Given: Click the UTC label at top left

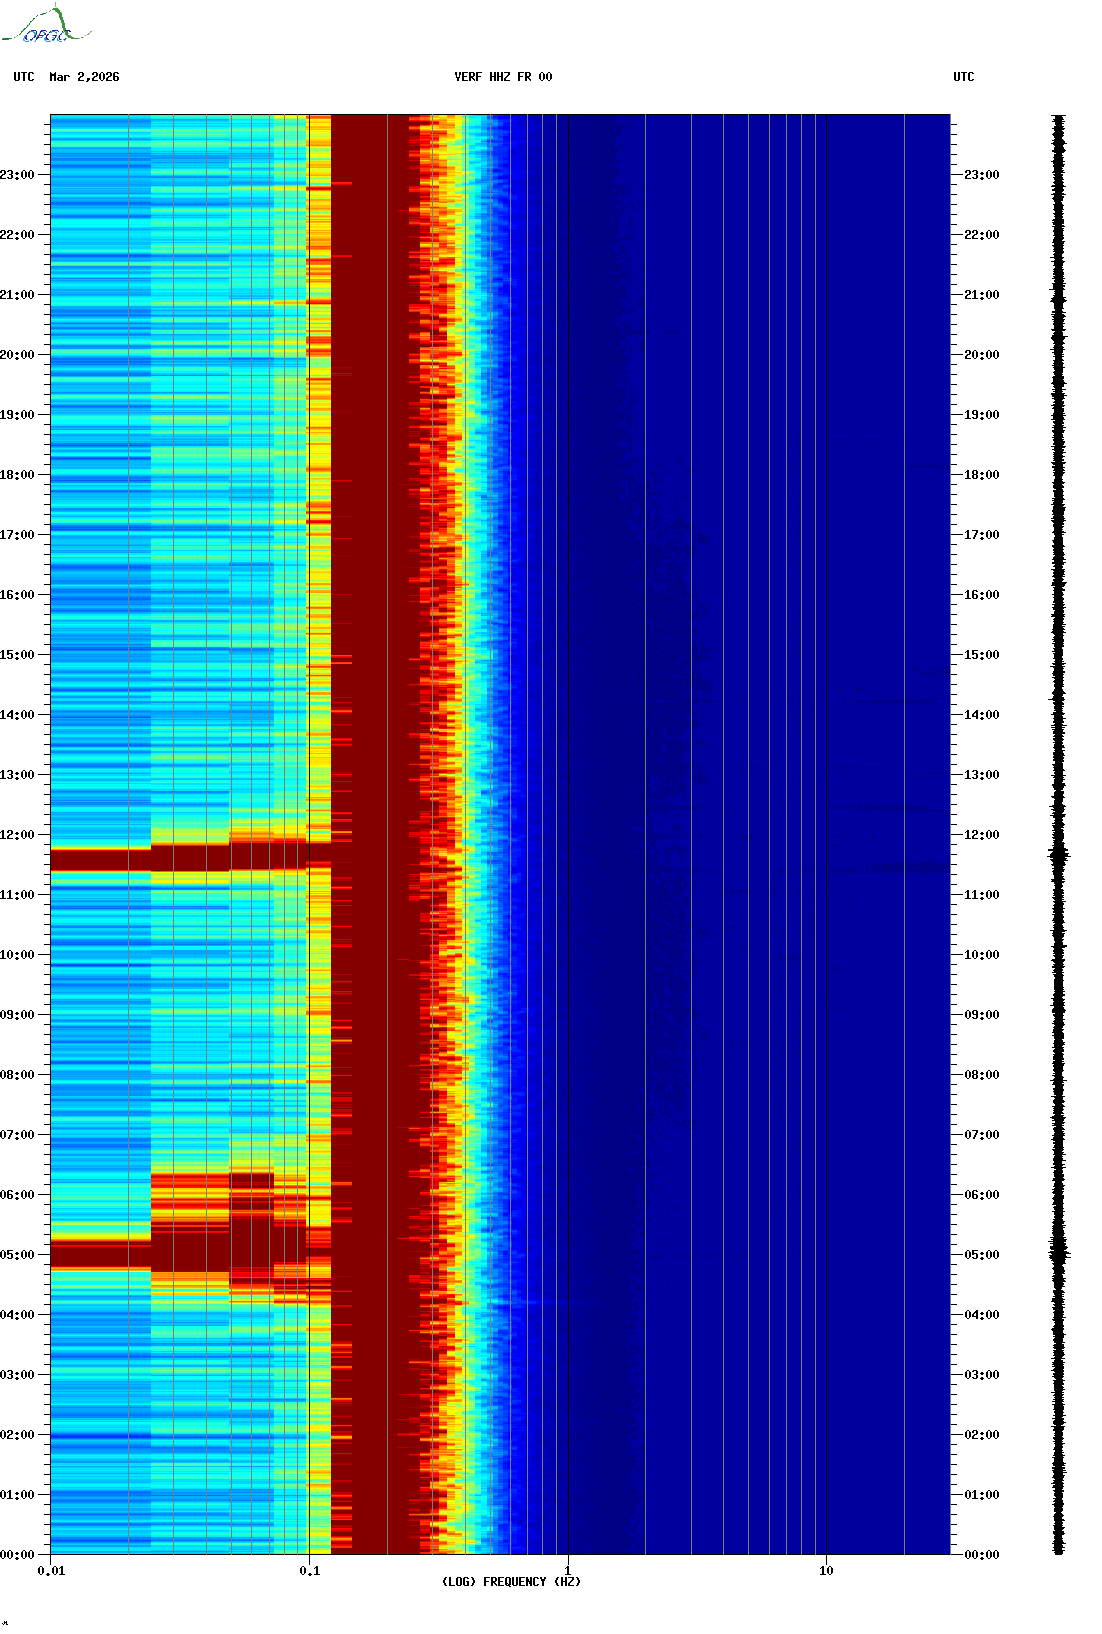Looking at the screenshot, I should pos(24,77).
